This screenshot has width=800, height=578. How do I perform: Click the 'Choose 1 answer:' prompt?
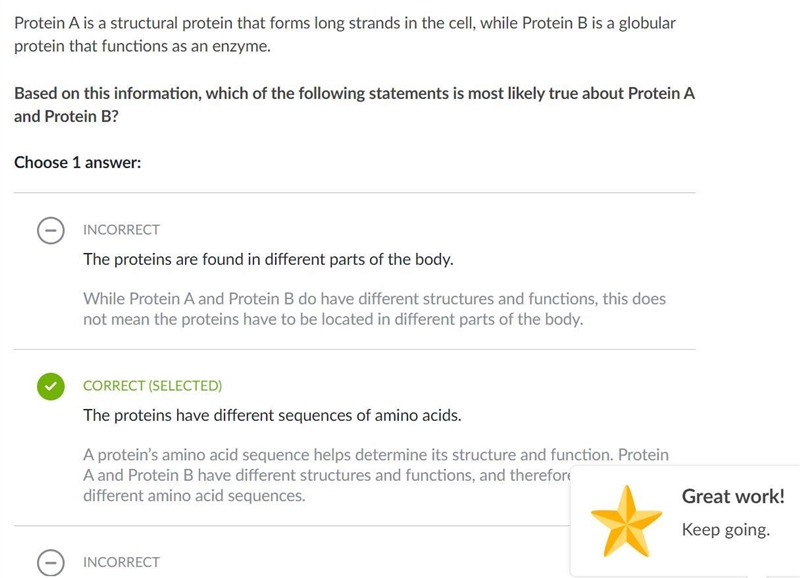click(78, 162)
